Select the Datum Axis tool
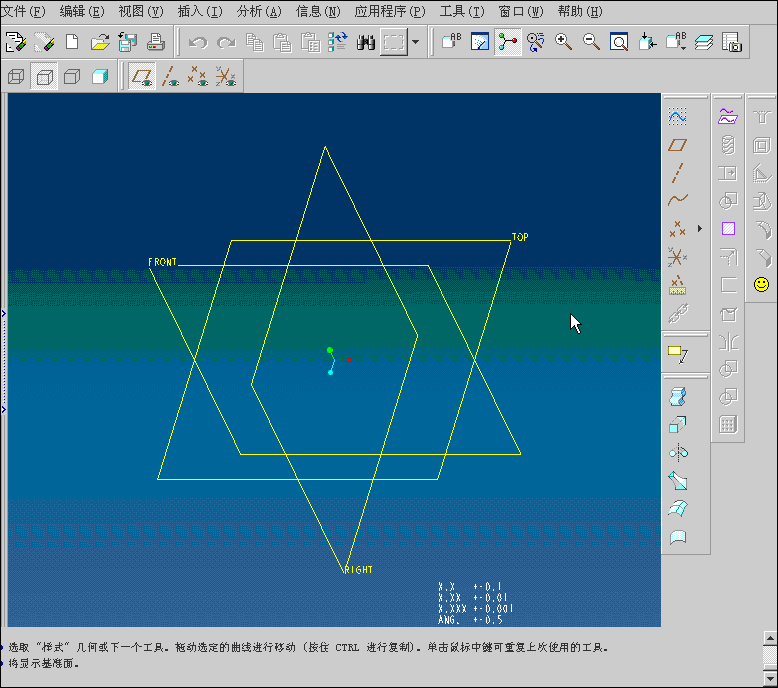 pos(677,173)
